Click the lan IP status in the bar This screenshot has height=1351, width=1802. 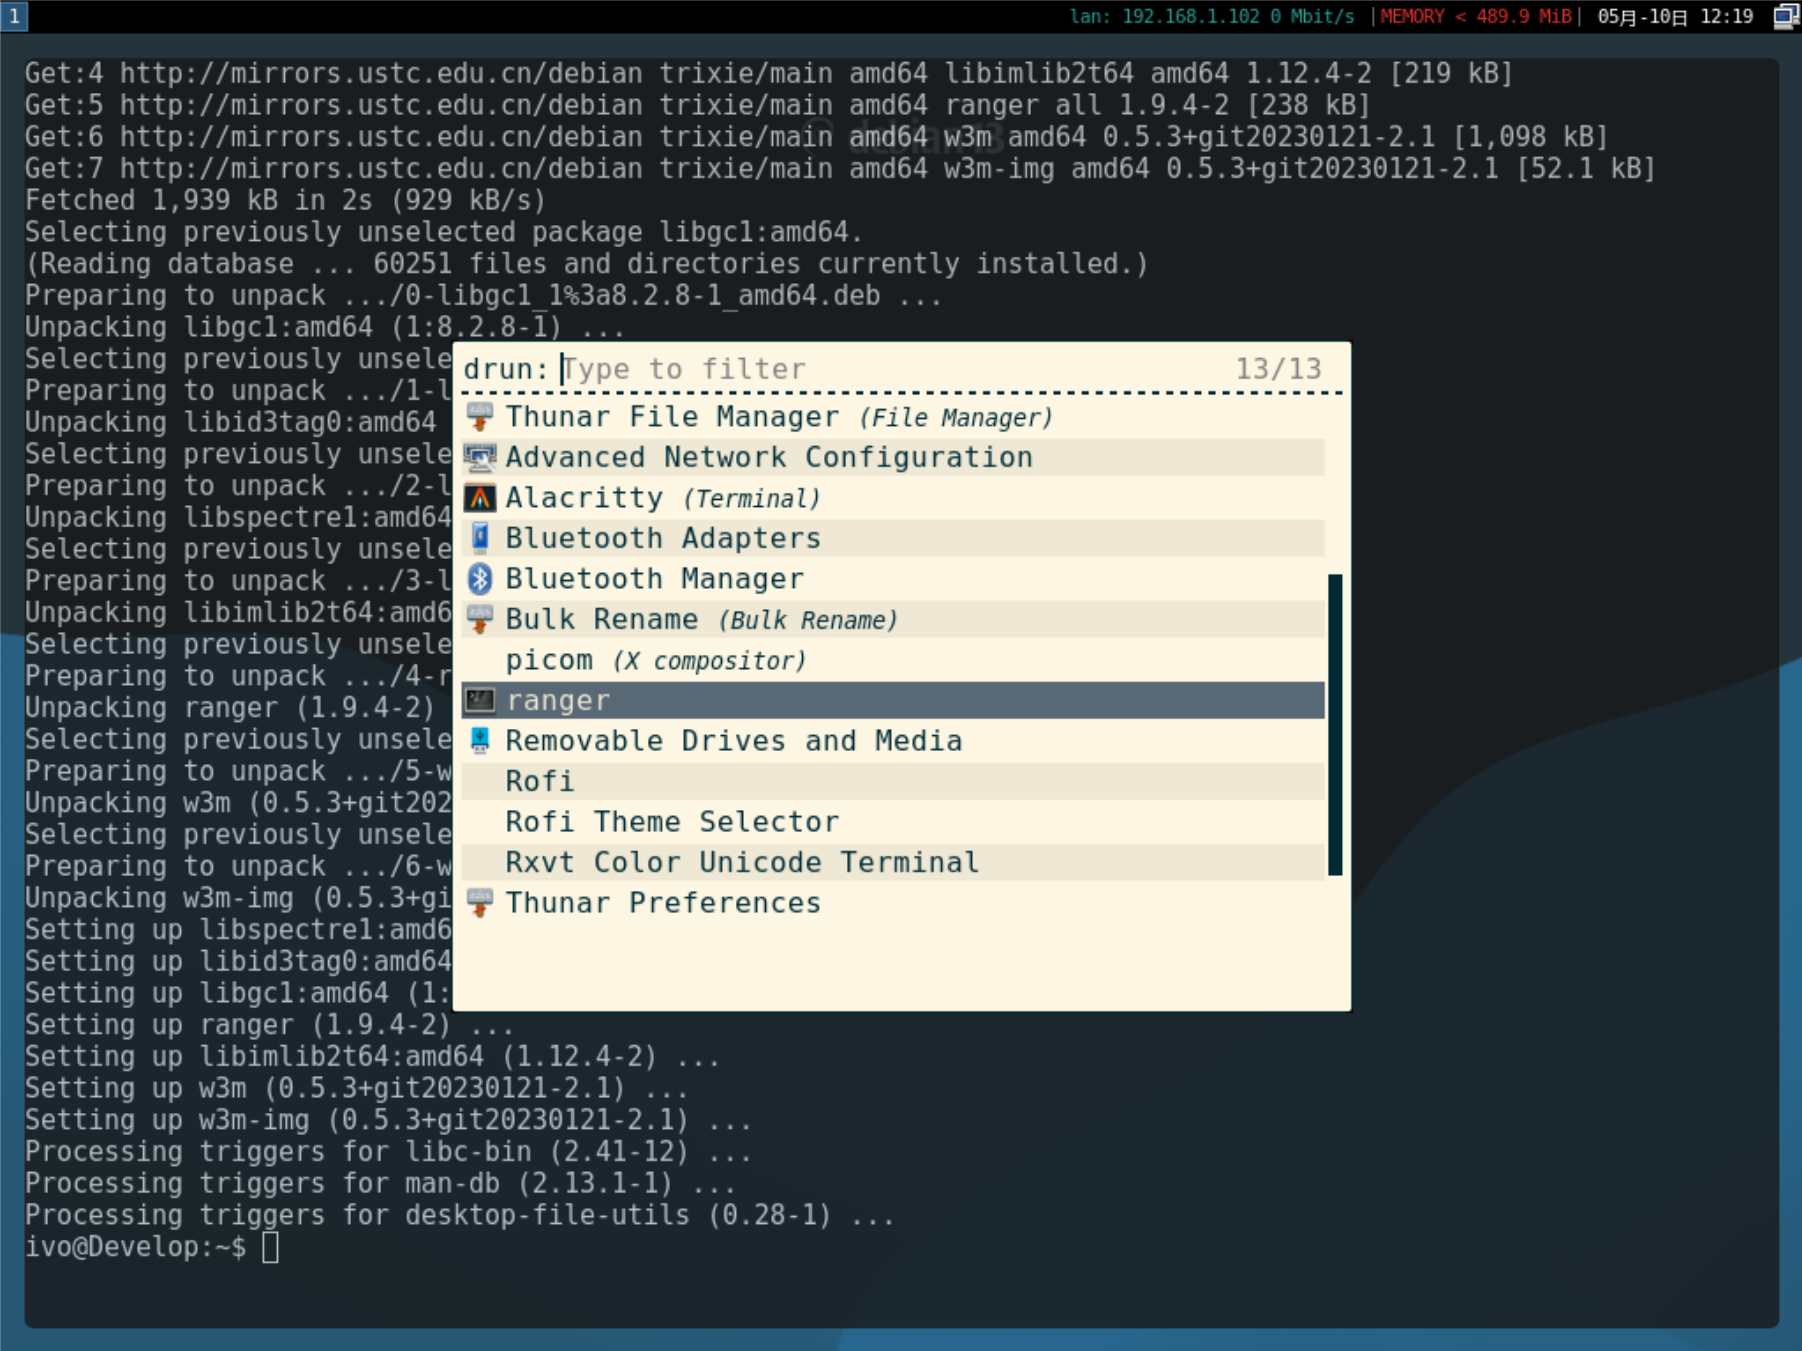(x=1212, y=16)
